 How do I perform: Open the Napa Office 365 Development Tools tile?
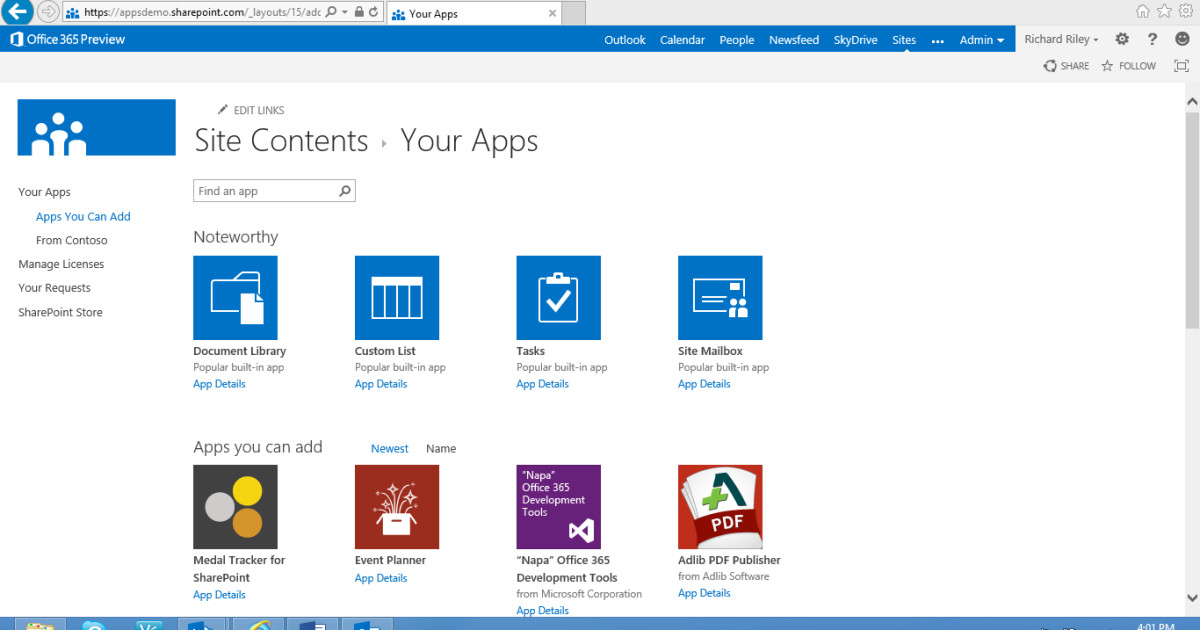558,506
